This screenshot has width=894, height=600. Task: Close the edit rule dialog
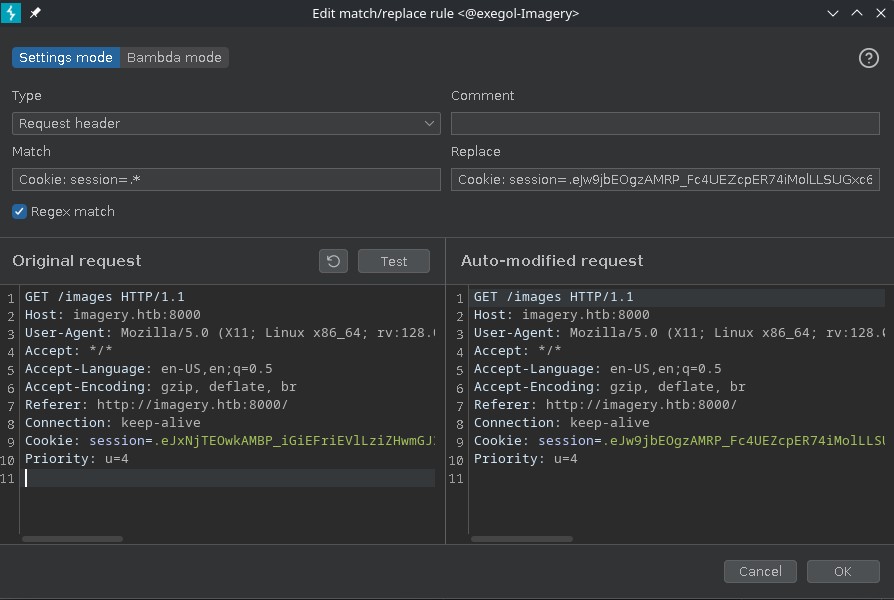click(x=879, y=13)
